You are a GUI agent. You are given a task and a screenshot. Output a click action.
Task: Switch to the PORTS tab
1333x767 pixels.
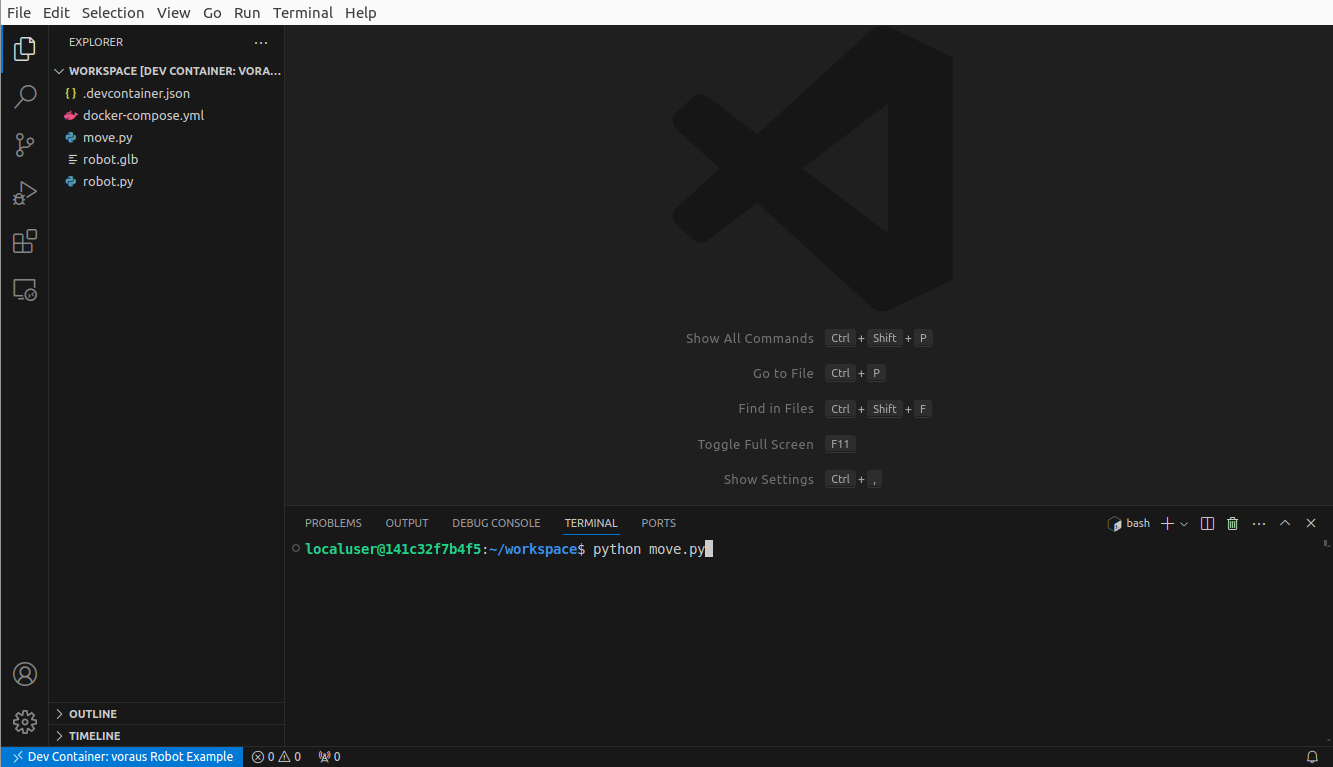tap(659, 523)
